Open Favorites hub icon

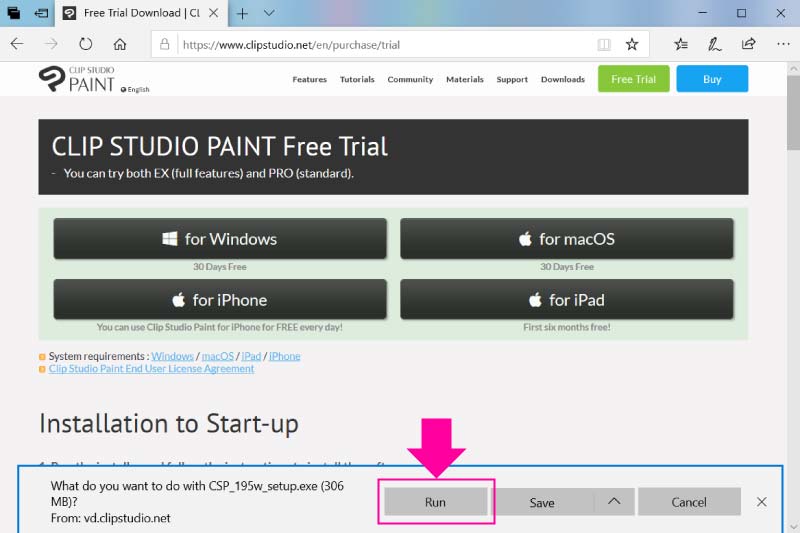[681, 44]
